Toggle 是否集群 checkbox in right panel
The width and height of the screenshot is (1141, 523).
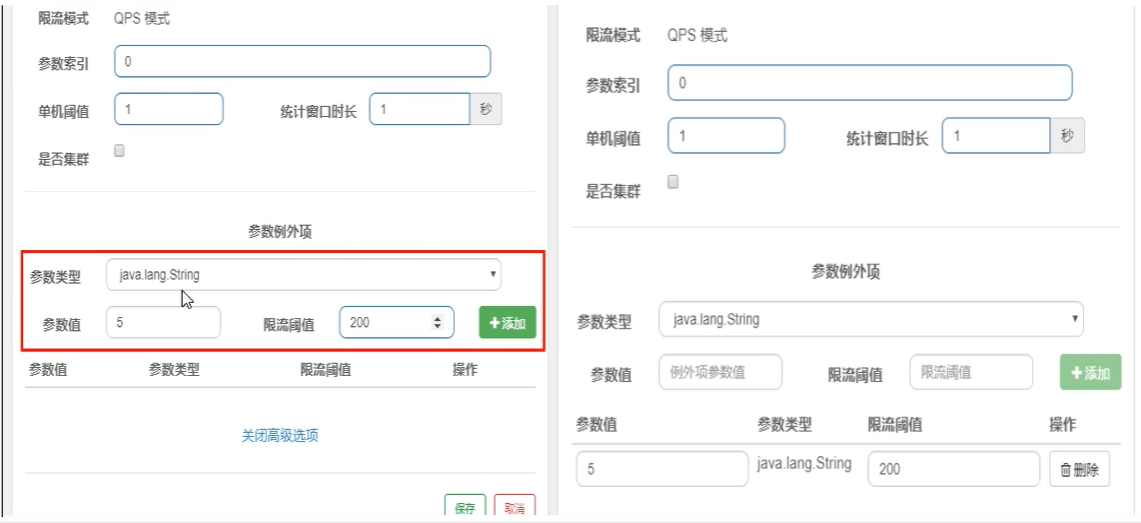(x=673, y=182)
